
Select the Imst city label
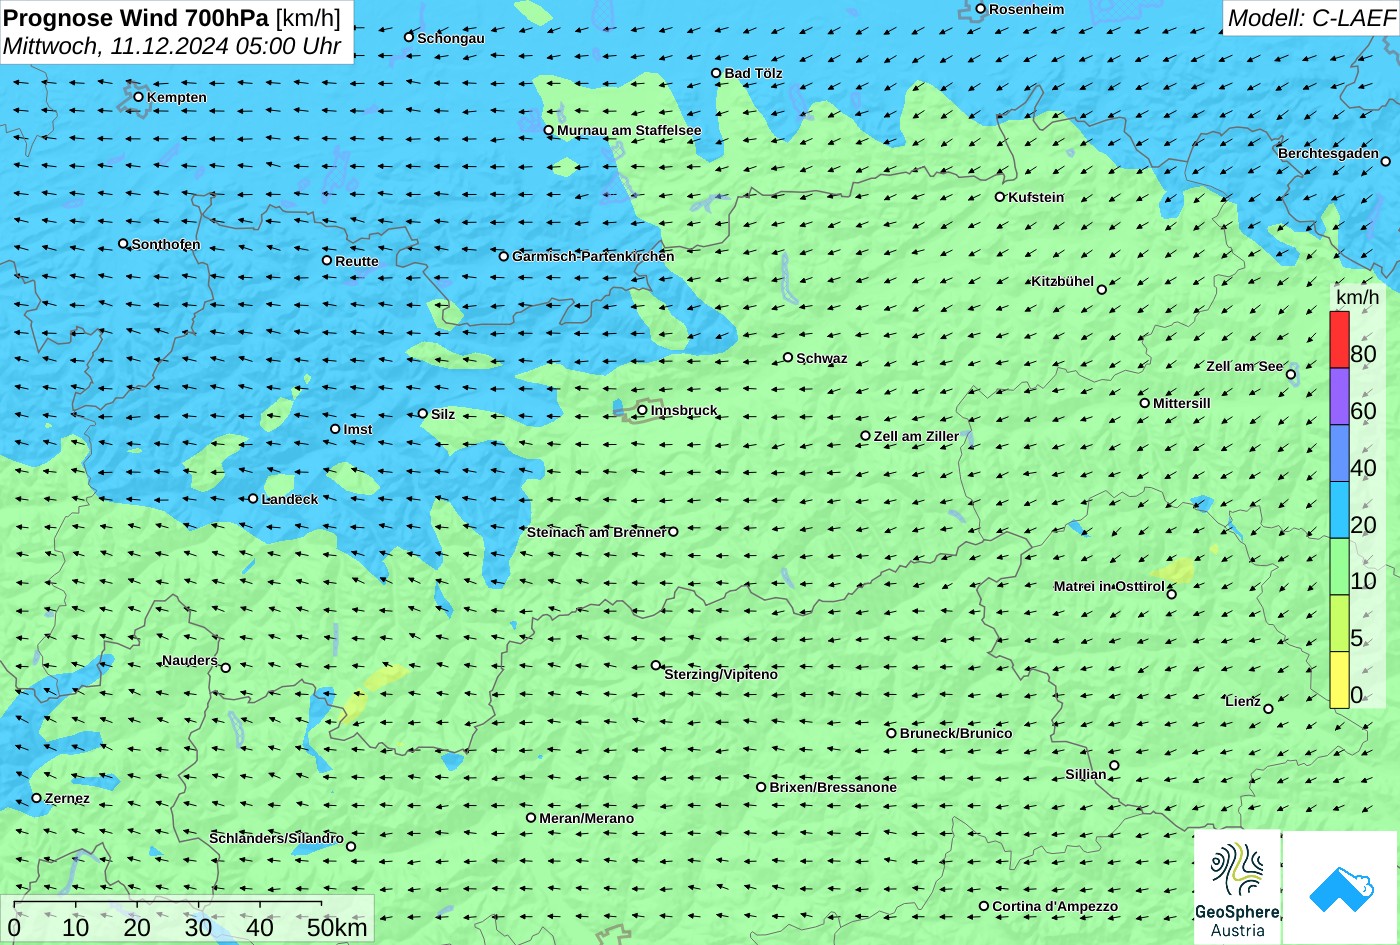tap(358, 430)
